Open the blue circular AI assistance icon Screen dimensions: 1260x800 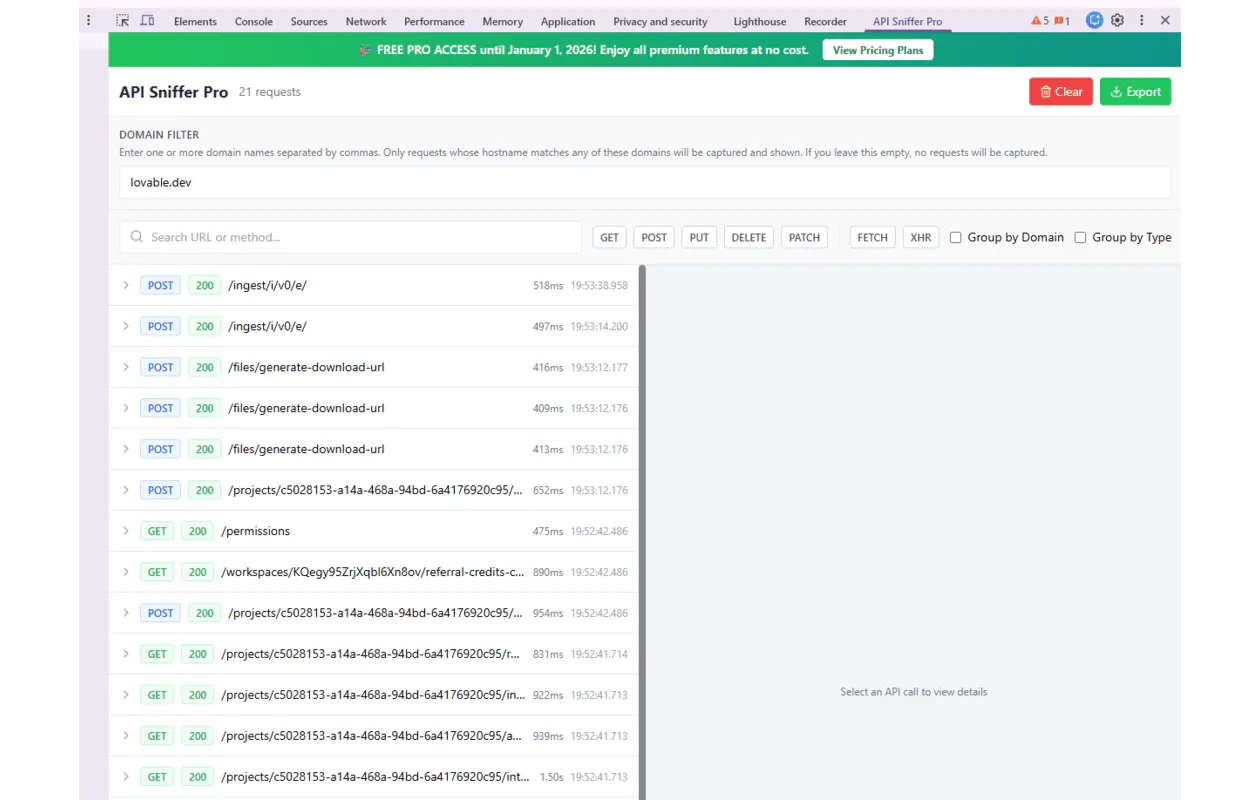[1095, 20]
